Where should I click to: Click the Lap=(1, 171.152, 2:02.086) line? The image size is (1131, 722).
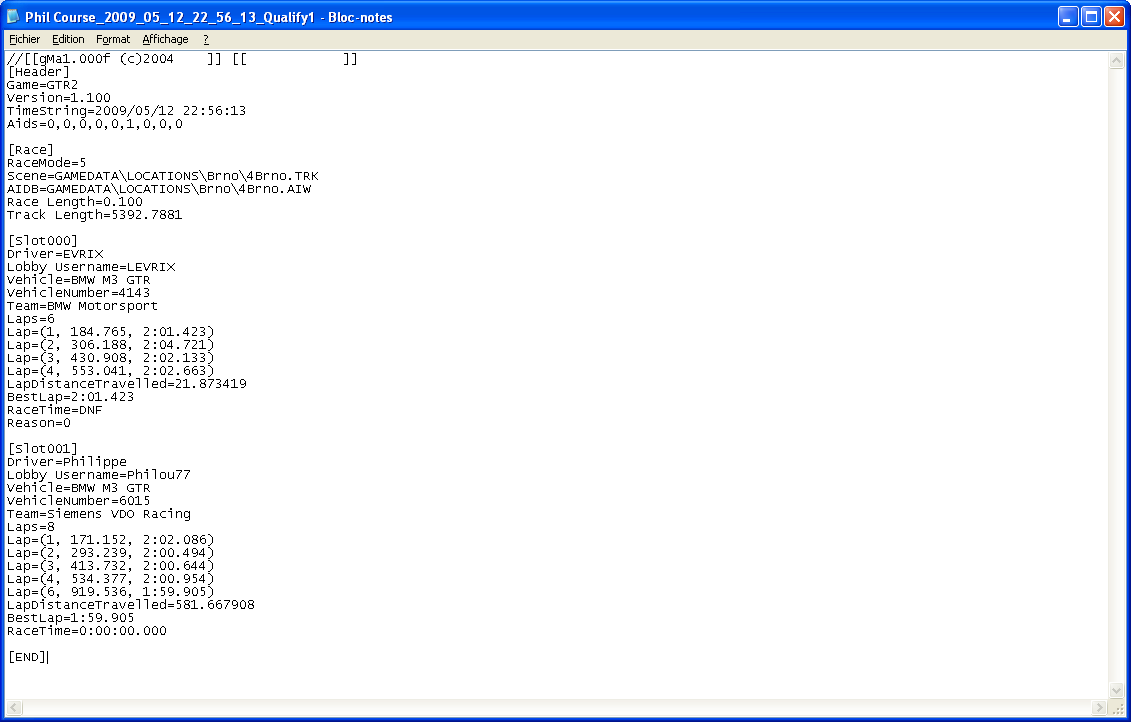coord(110,540)
